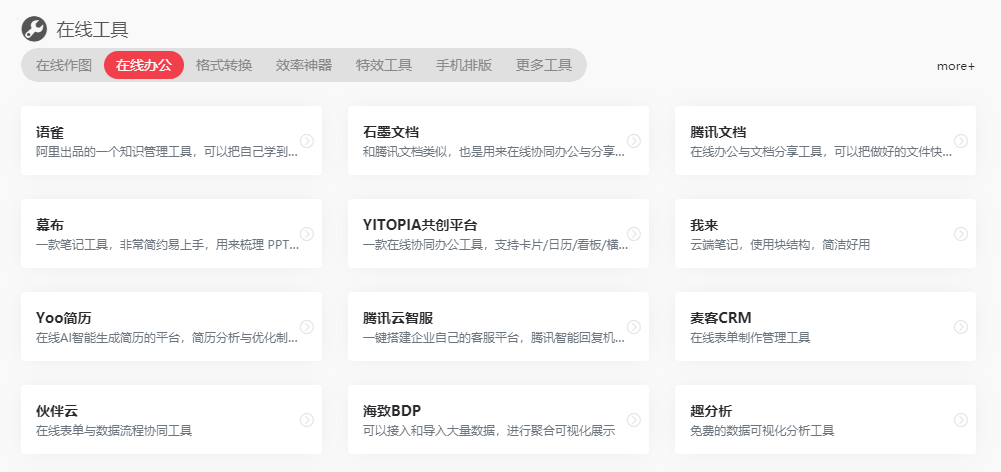Click description starting 一款在线协同办公工具
1001x472 pixels.
pos(495,245)
